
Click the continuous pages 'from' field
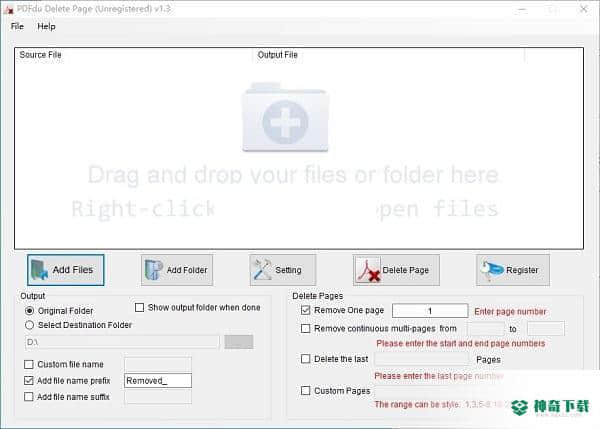coord(486,329)
